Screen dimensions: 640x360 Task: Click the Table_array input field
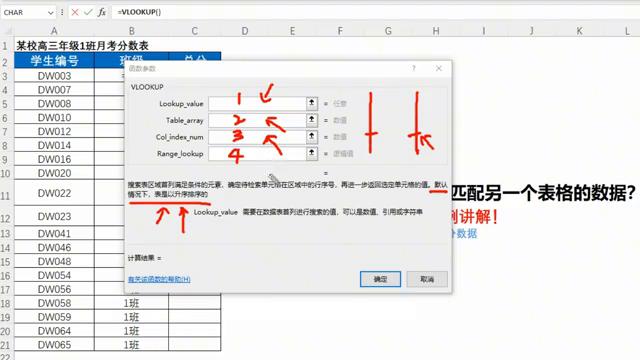coord(258,120)
